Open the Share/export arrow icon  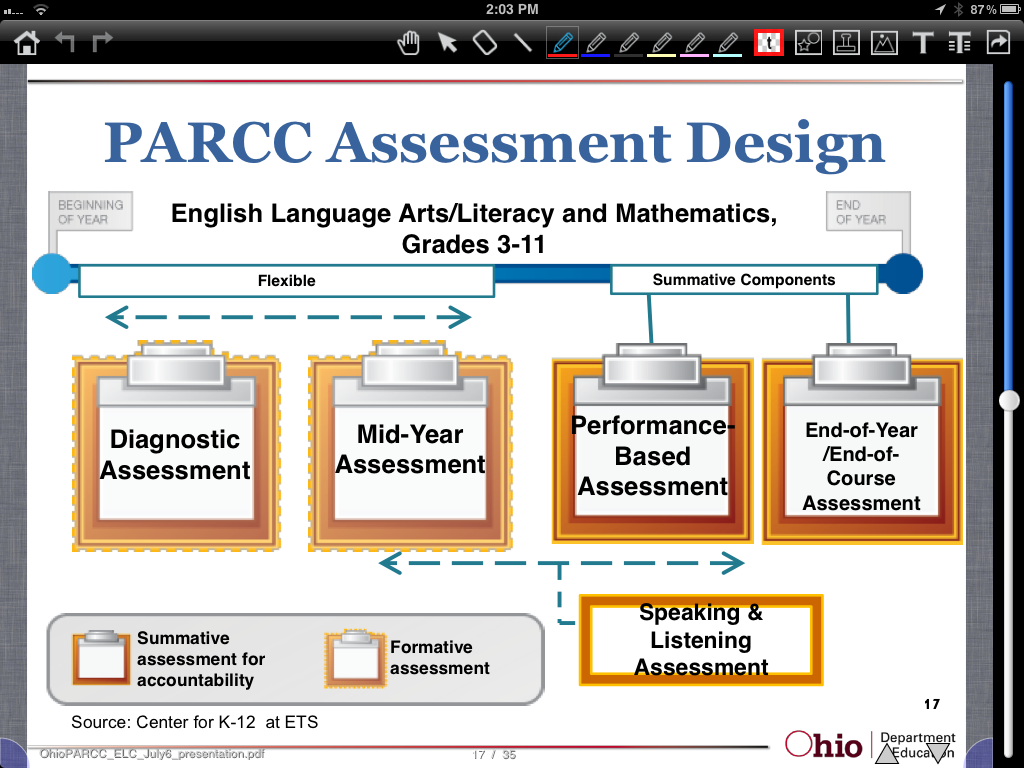(x=999, y=42)
